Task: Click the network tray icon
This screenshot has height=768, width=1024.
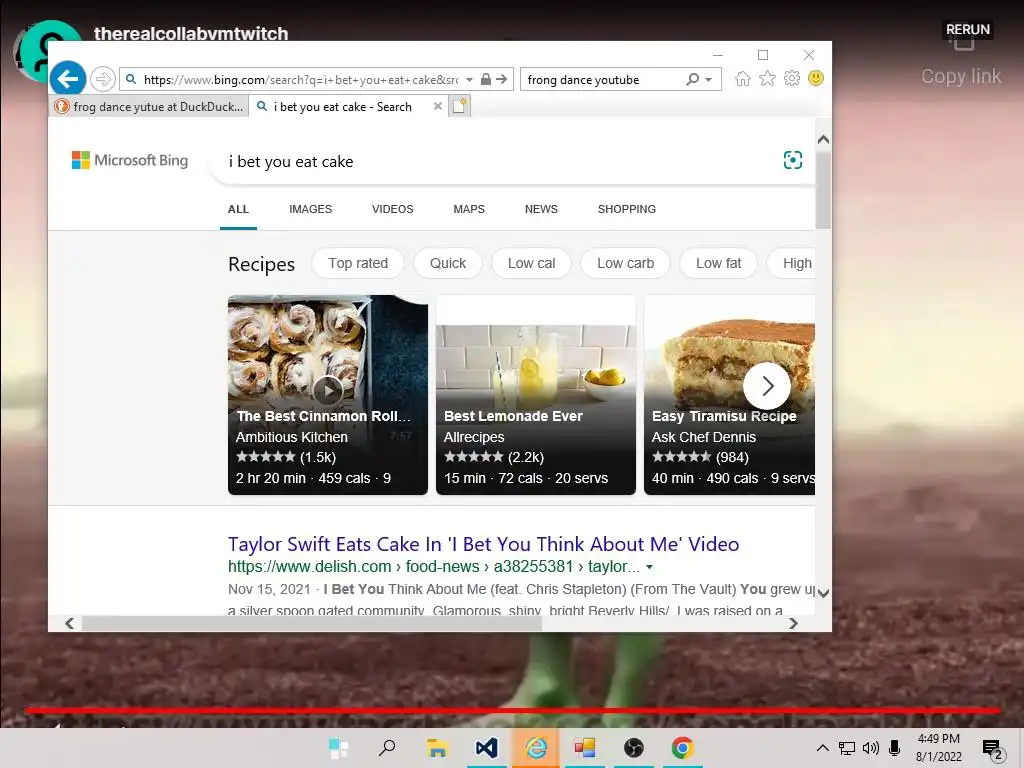Action: (847, 748)
